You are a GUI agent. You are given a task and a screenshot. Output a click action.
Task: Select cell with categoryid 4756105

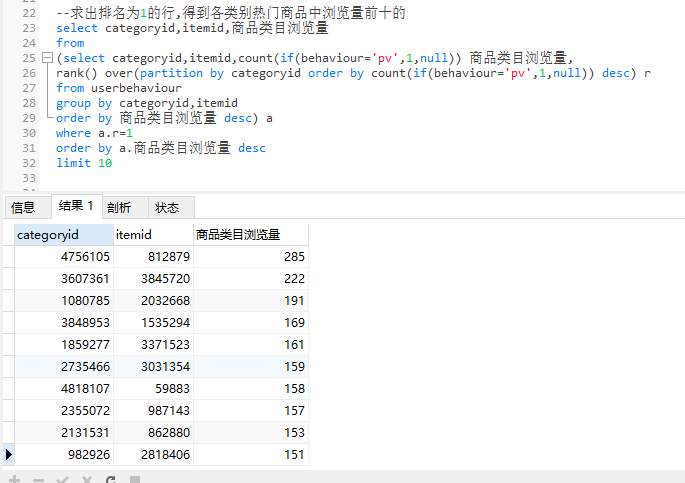[64, 257]
